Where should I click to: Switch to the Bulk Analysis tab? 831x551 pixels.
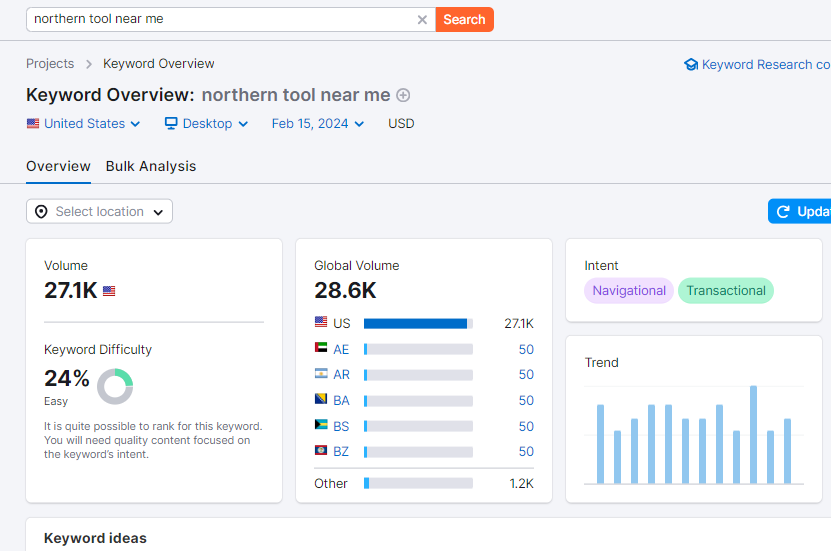coord(151,166)
